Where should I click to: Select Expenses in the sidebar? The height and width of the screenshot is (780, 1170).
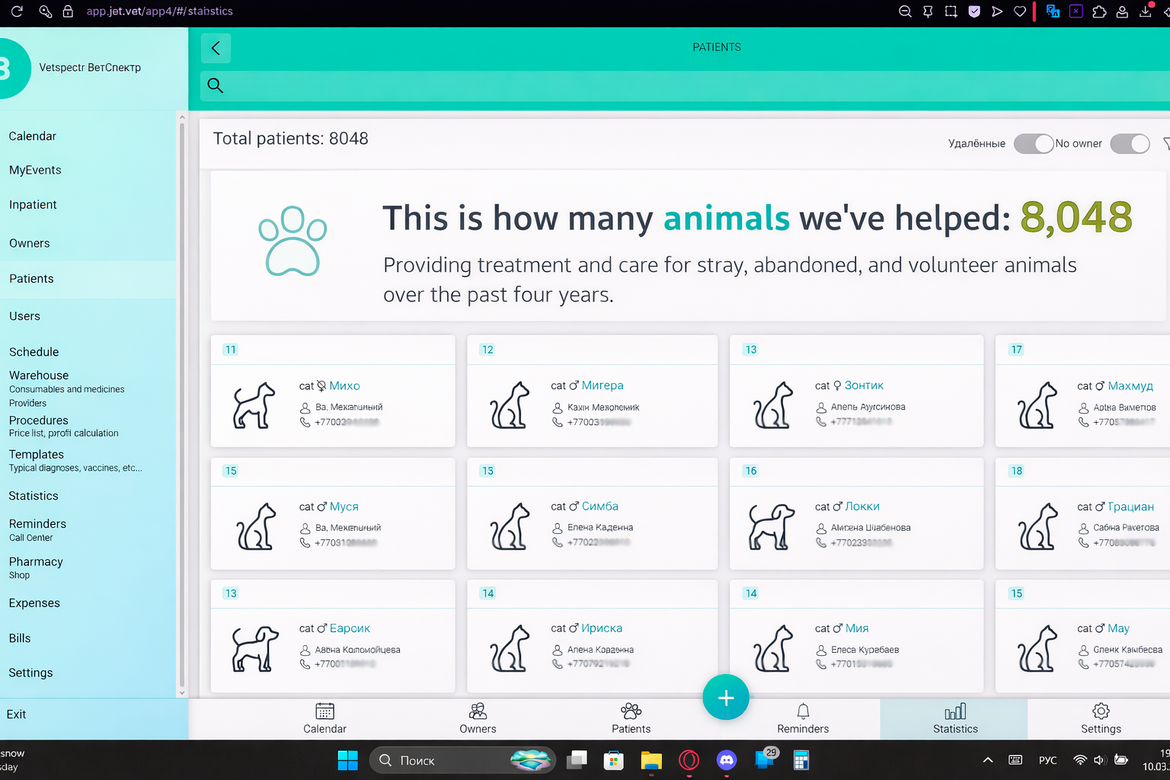(34, 603)
